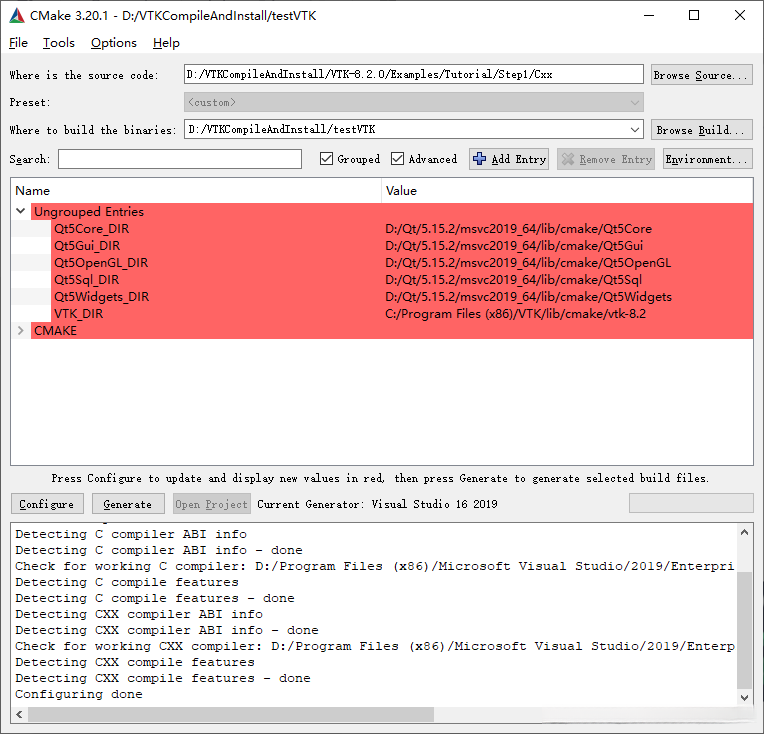This screenshot has height=734, width=764.
Task: Click the log scroll up arrow
Action: (x=744, y=532)
